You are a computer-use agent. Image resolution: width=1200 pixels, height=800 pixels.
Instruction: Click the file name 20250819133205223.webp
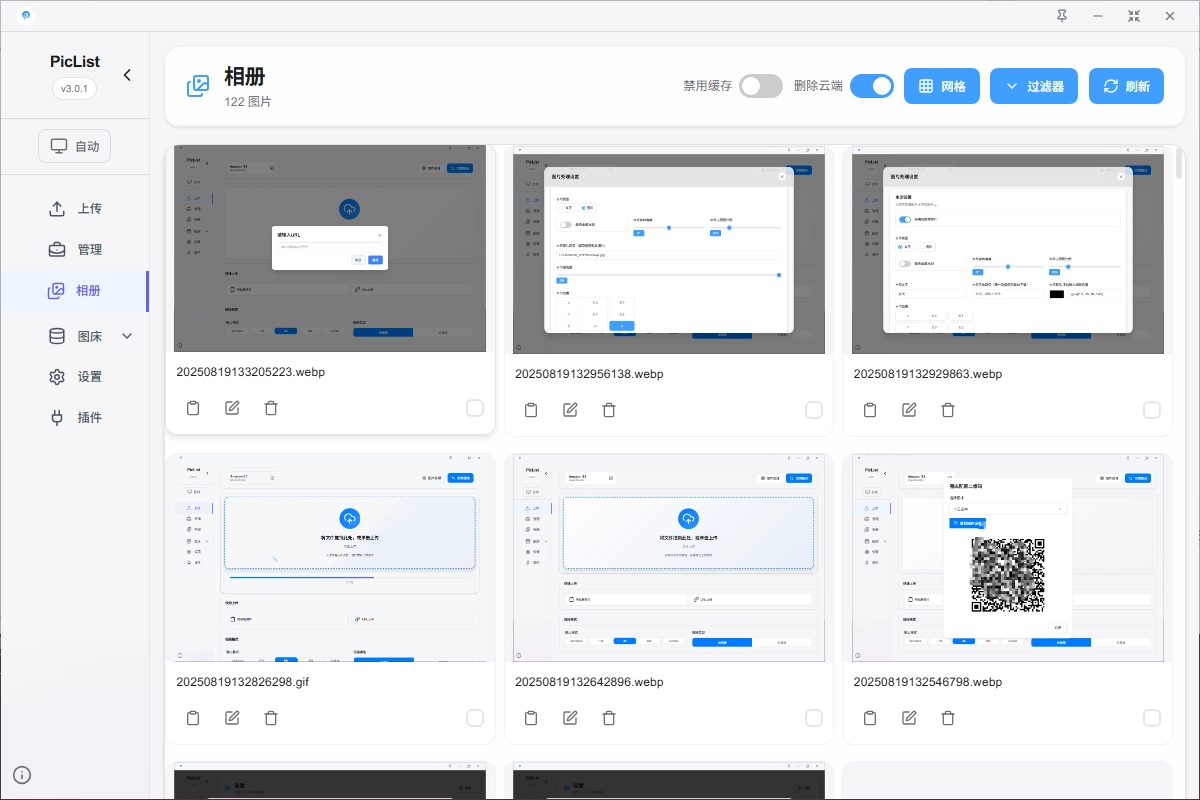251,372
